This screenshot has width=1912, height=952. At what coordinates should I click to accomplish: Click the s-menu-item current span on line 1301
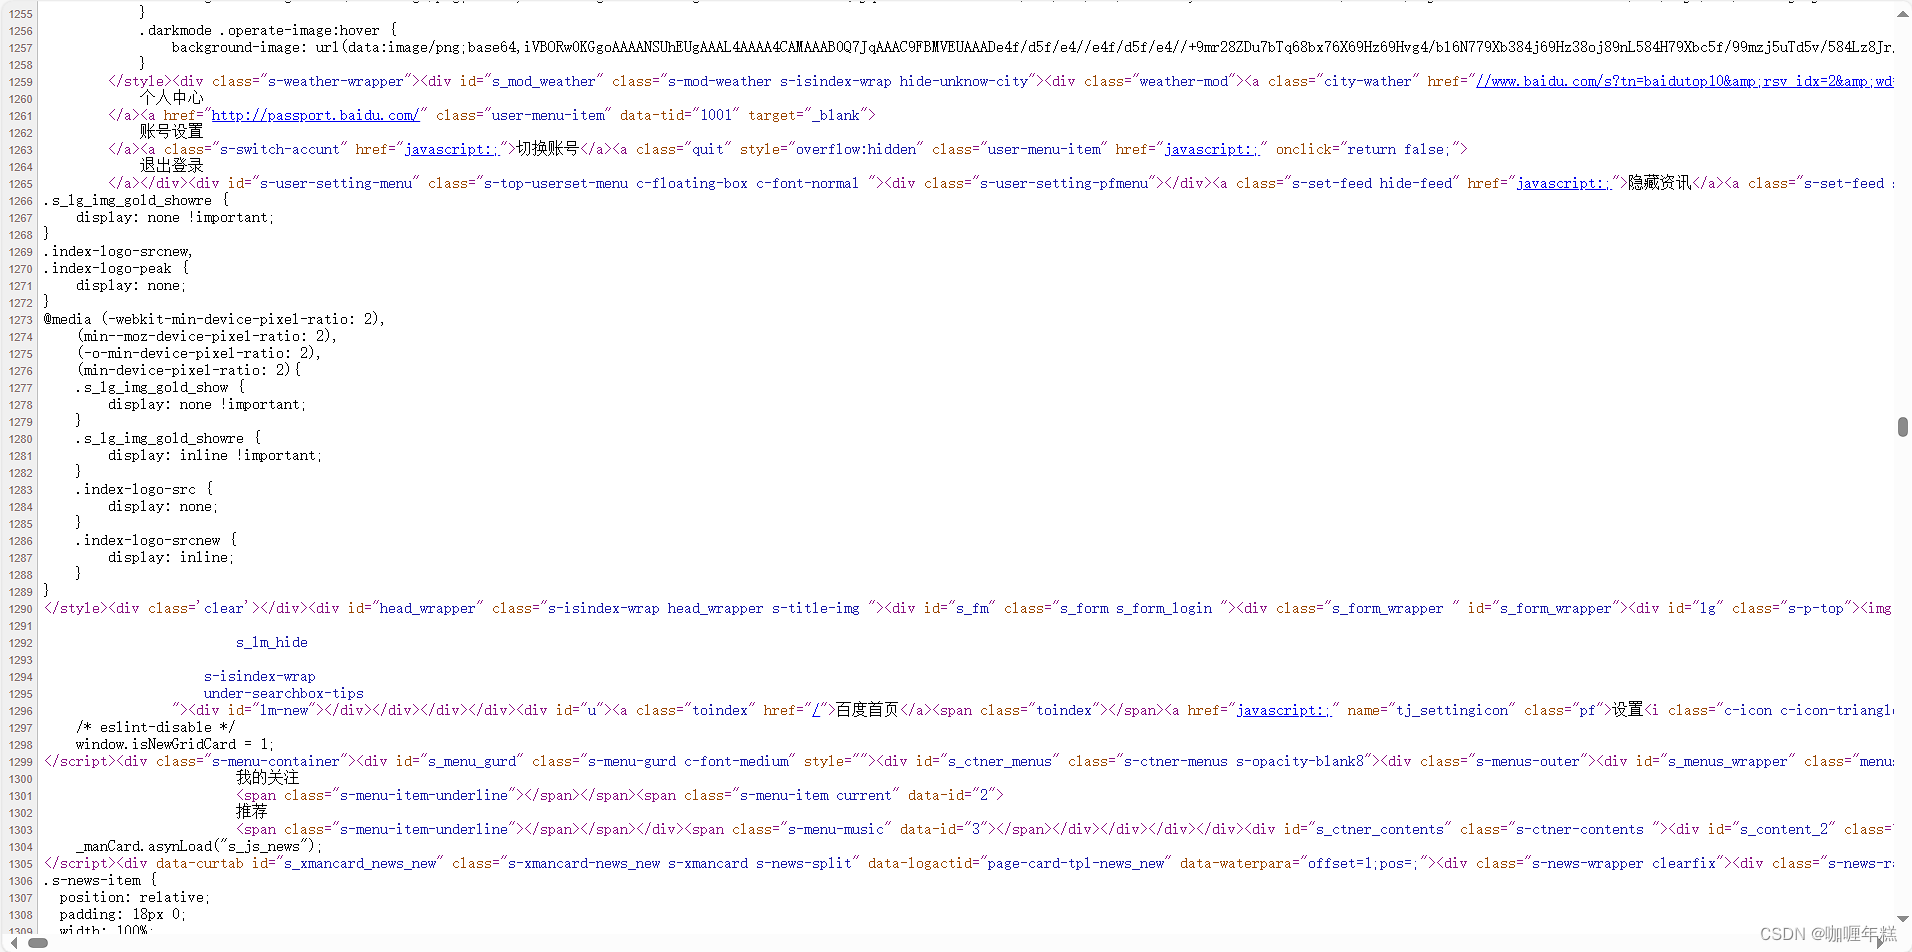point(822,795)
